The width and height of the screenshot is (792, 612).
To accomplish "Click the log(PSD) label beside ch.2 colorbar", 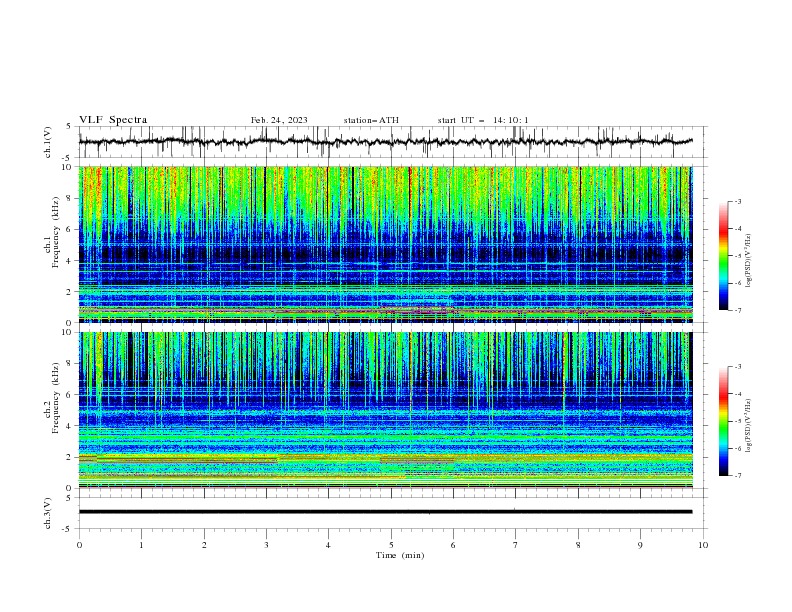I will 749,426.
